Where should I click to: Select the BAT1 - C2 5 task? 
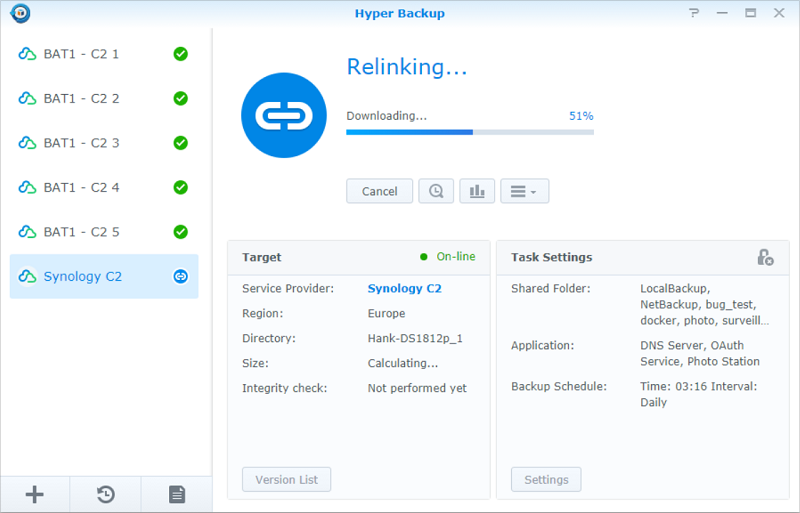click(82, 232)
